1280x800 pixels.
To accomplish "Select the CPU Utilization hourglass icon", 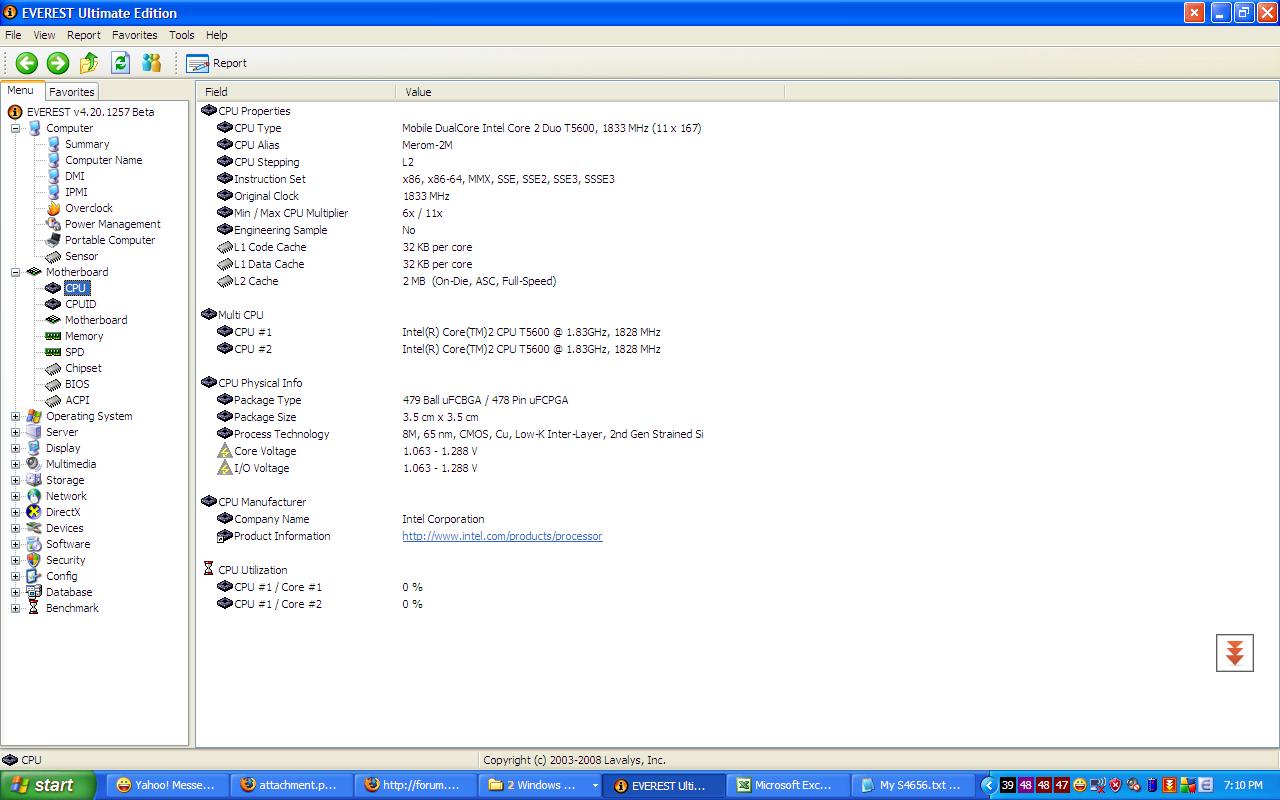I will click(209, 569).
